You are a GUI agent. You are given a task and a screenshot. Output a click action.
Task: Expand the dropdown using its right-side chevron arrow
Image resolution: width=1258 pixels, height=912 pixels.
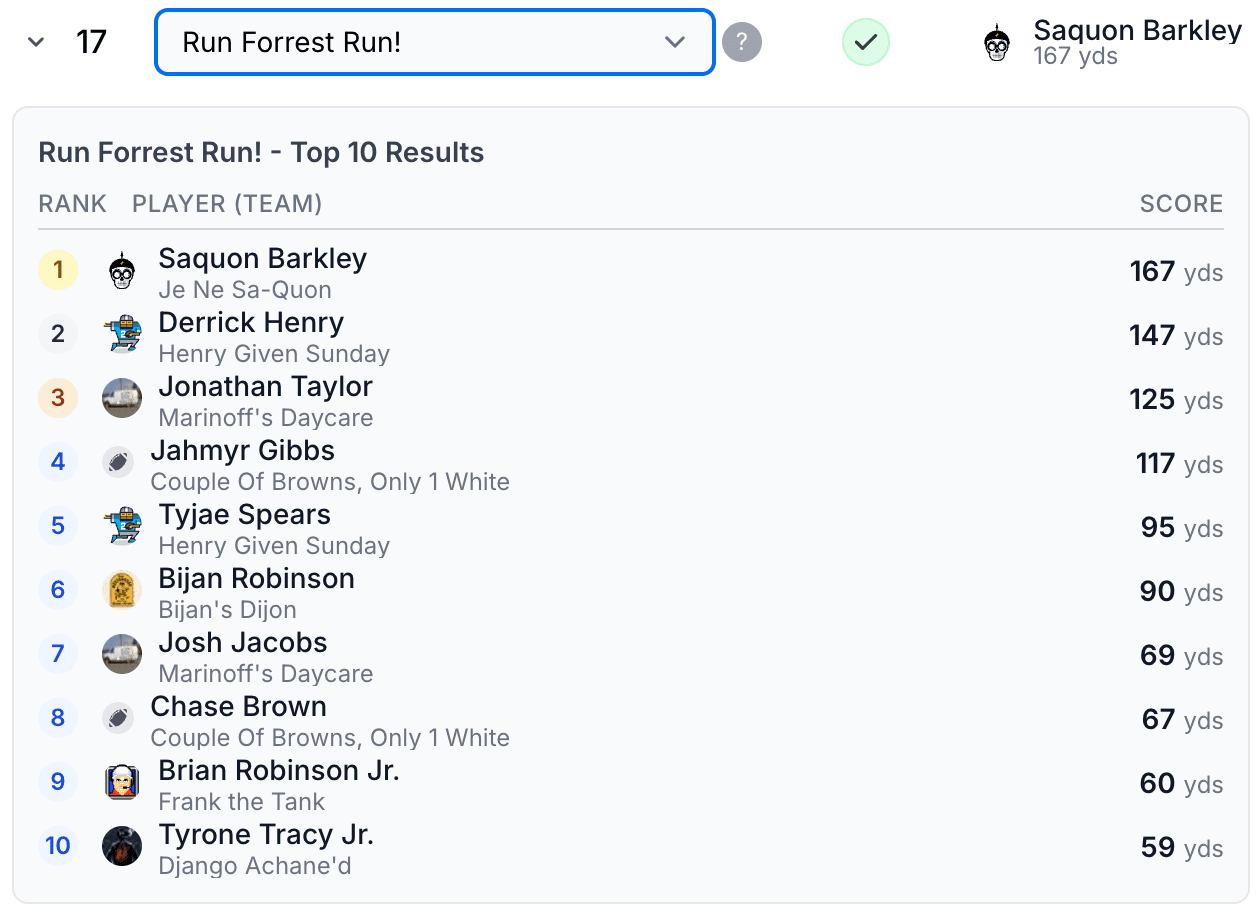click(676, 42)
